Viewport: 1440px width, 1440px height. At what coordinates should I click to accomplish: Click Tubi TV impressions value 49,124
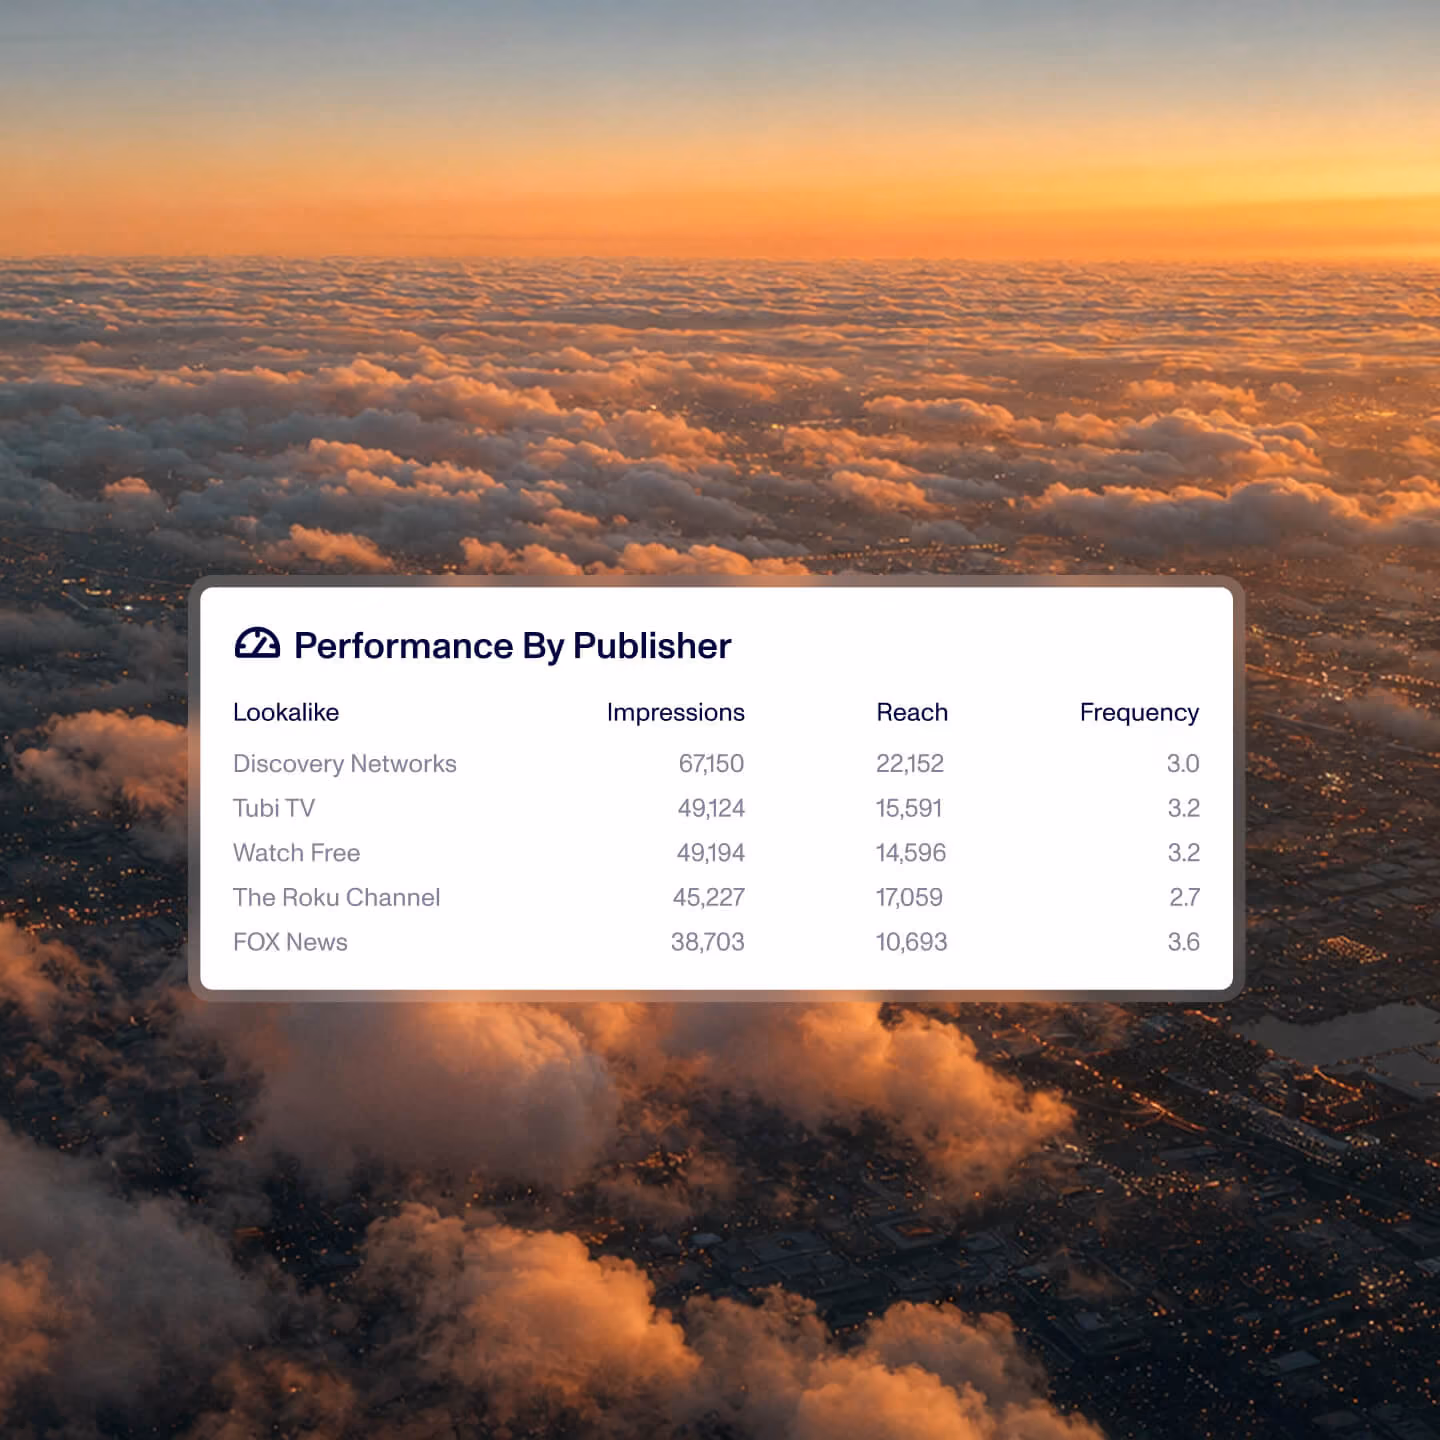pos(711,808)
